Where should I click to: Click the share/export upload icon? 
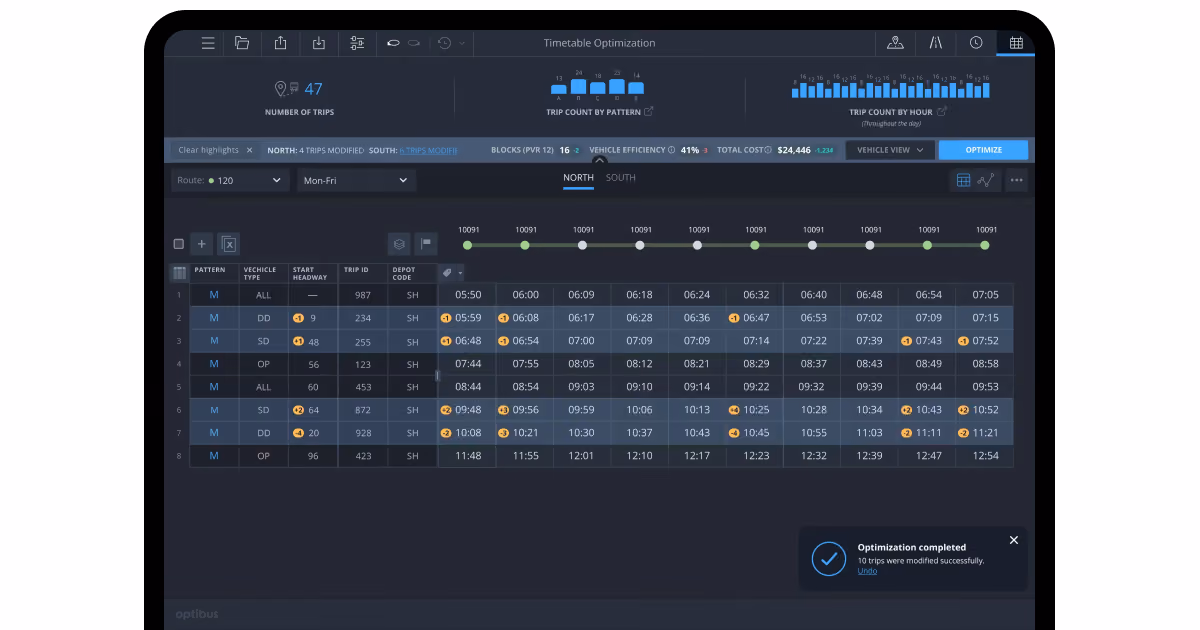coord(281,43)
